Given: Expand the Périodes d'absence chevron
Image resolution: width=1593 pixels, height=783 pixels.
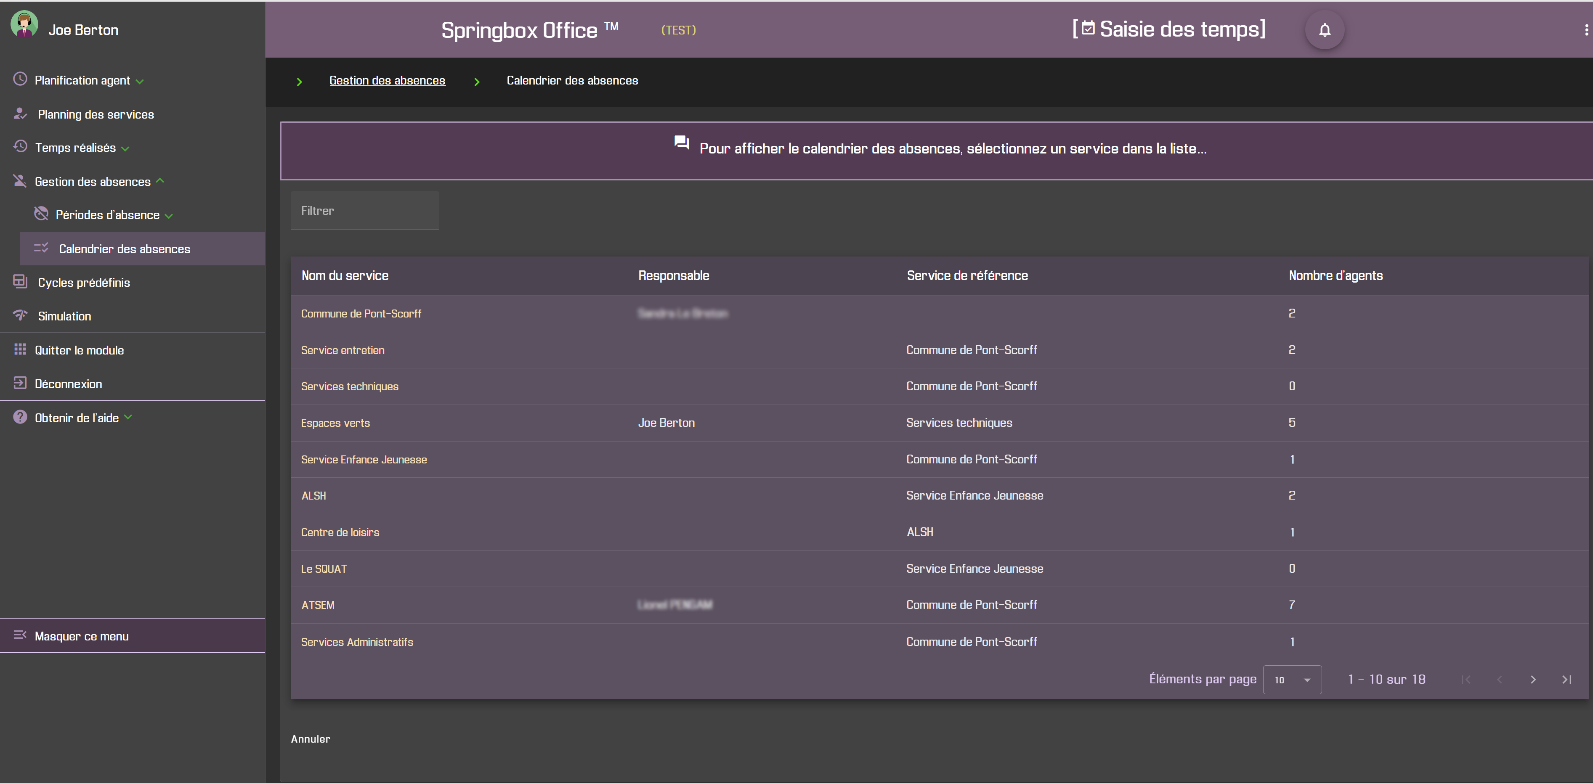Looking at the screenshot, I should [x=169, y=215].
